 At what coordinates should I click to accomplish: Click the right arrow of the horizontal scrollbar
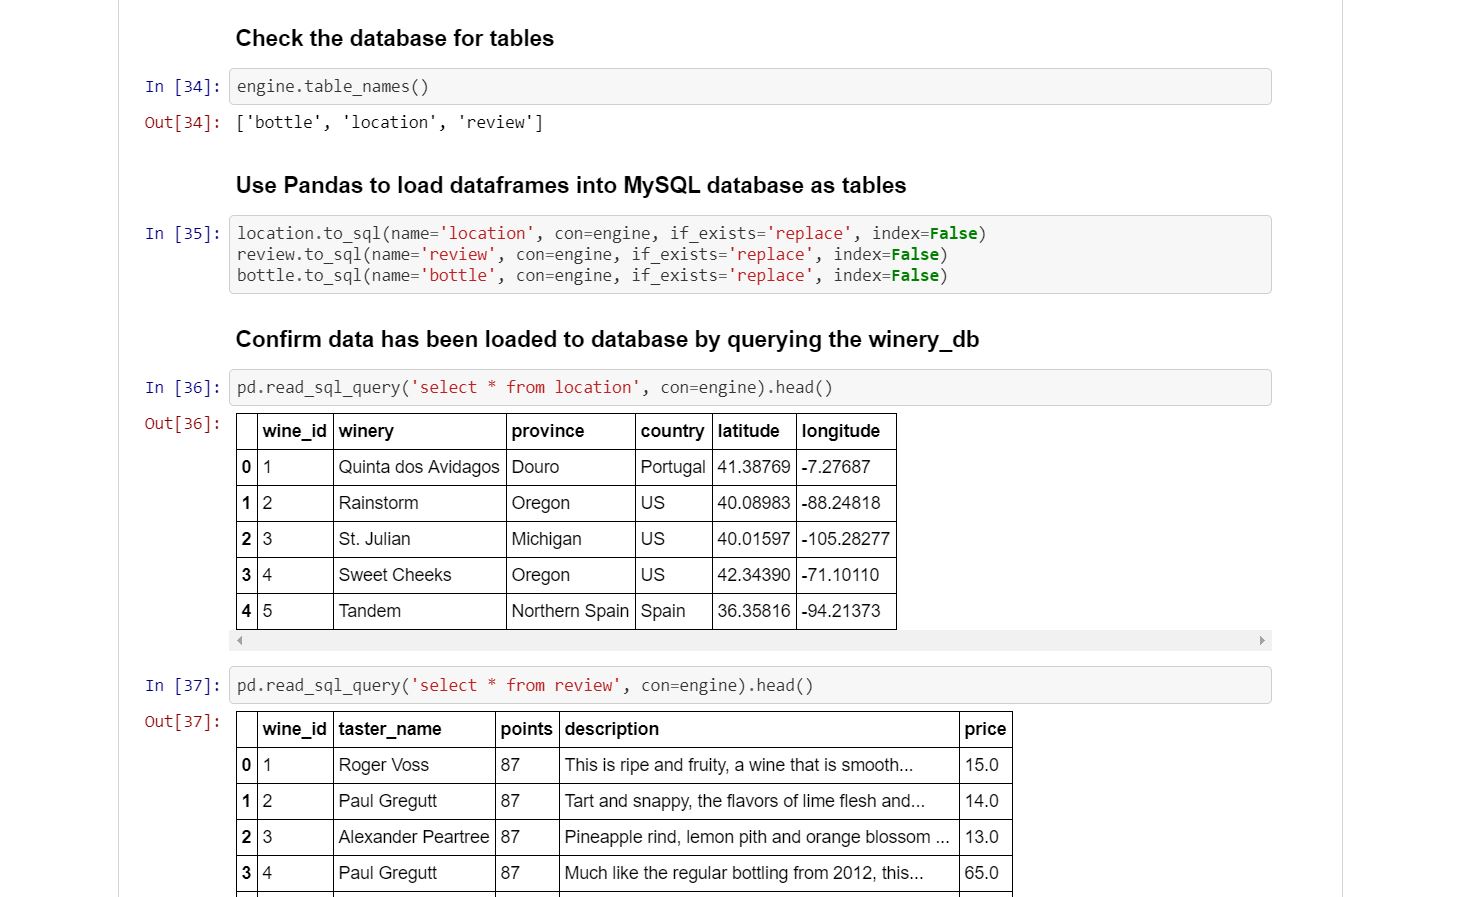(1262, 640)
